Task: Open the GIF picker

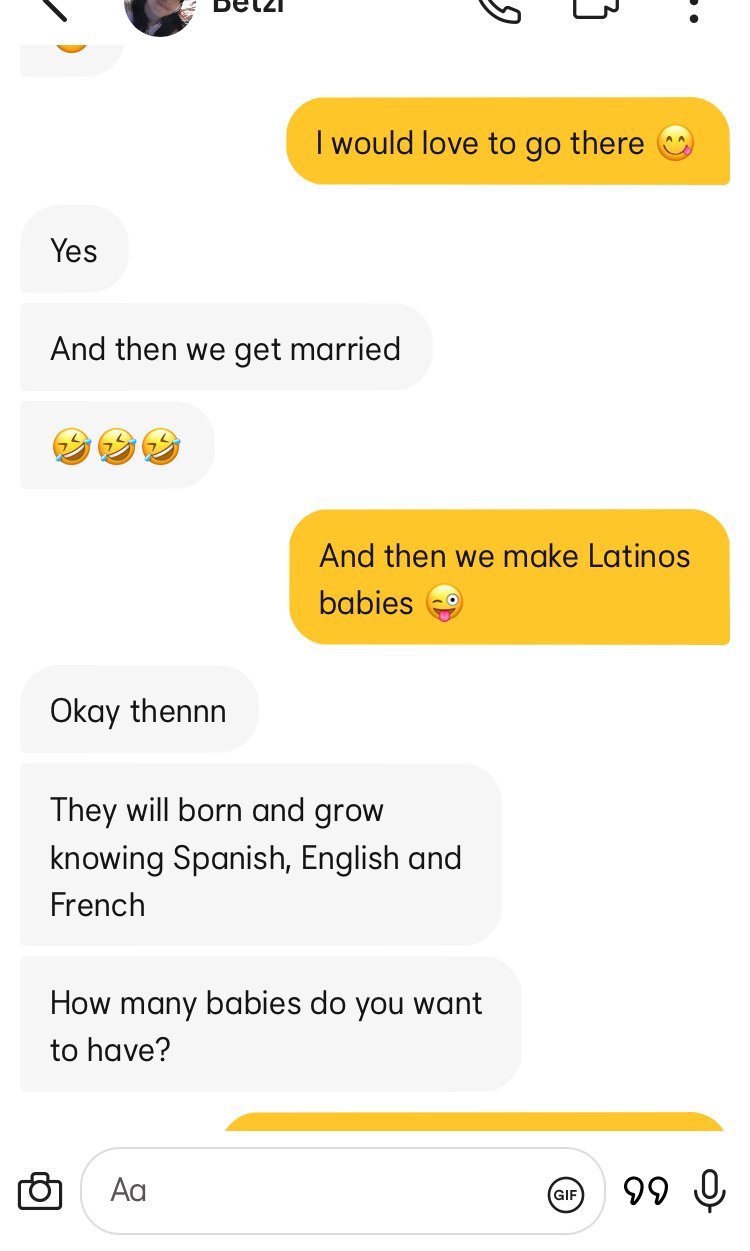Action: point(566,1194)
